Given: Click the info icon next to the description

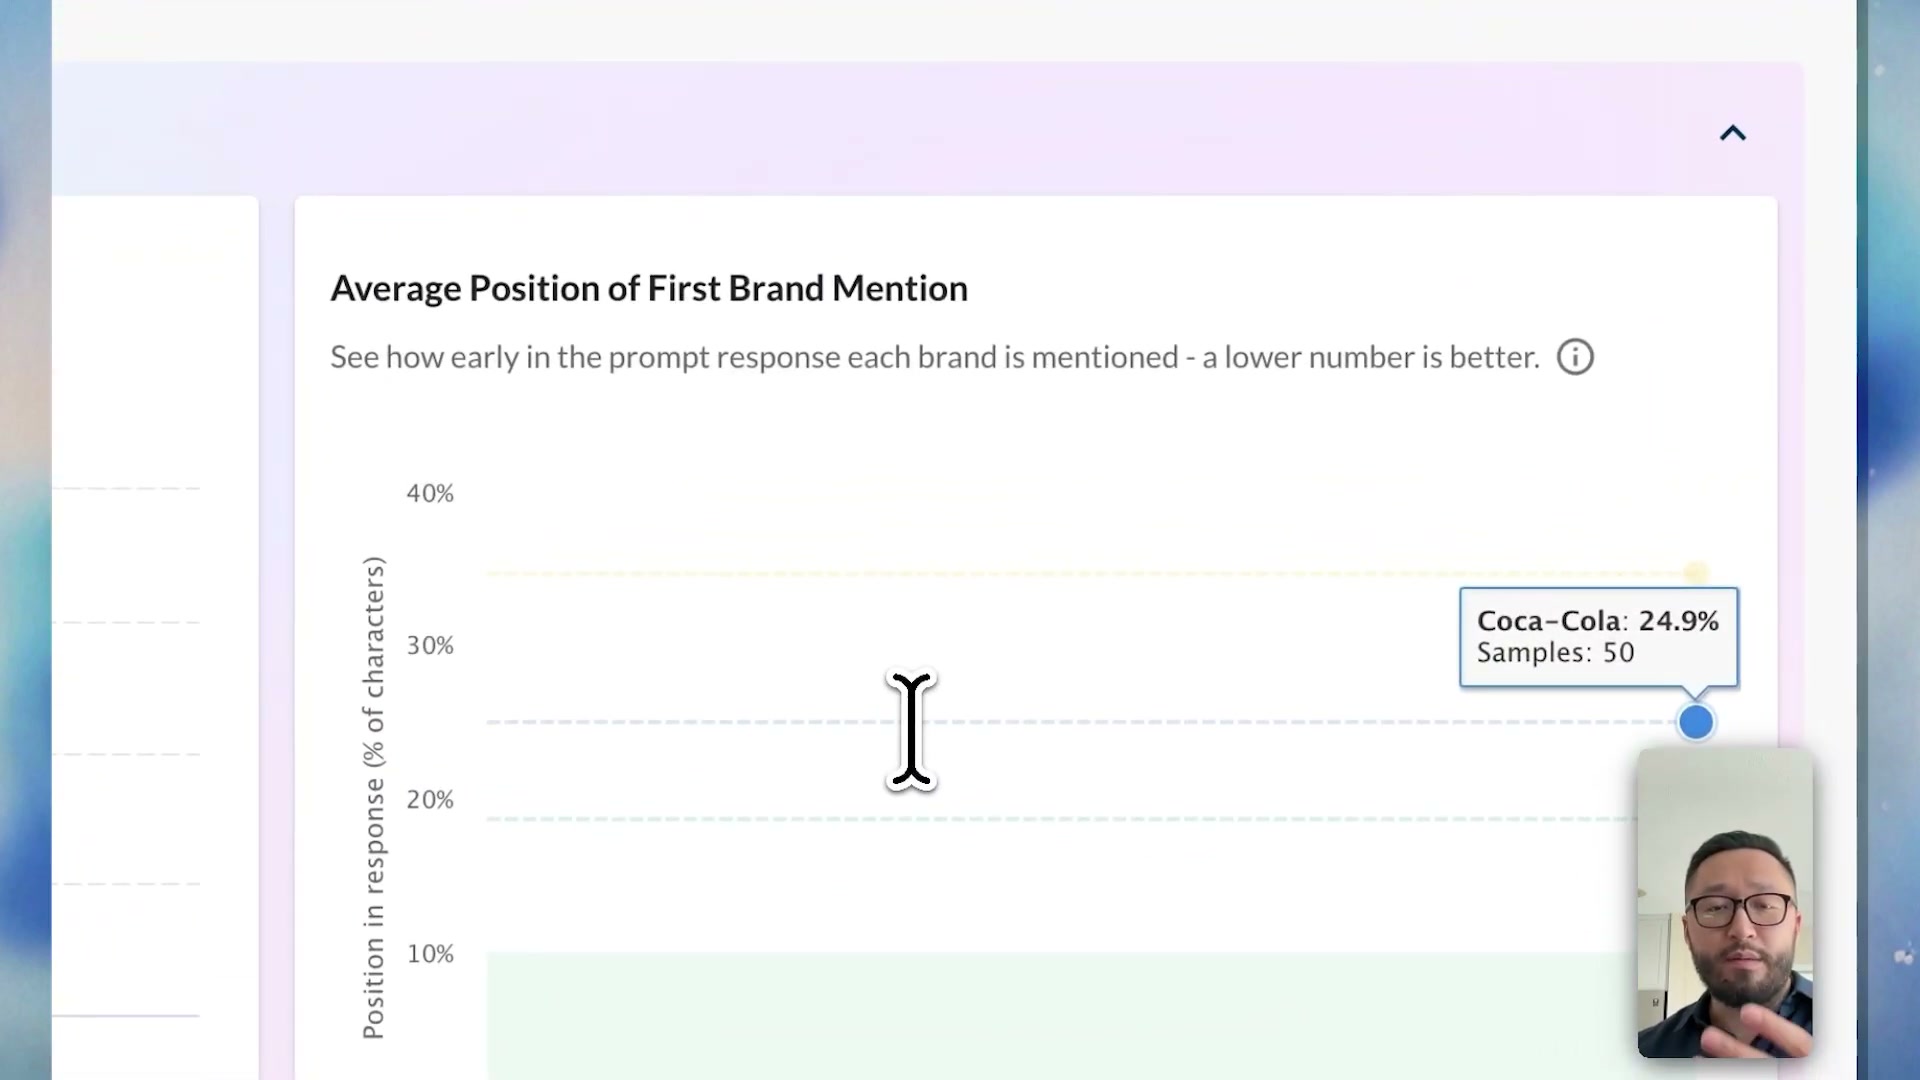Looking at the screenshot, I should (1574, 357).
